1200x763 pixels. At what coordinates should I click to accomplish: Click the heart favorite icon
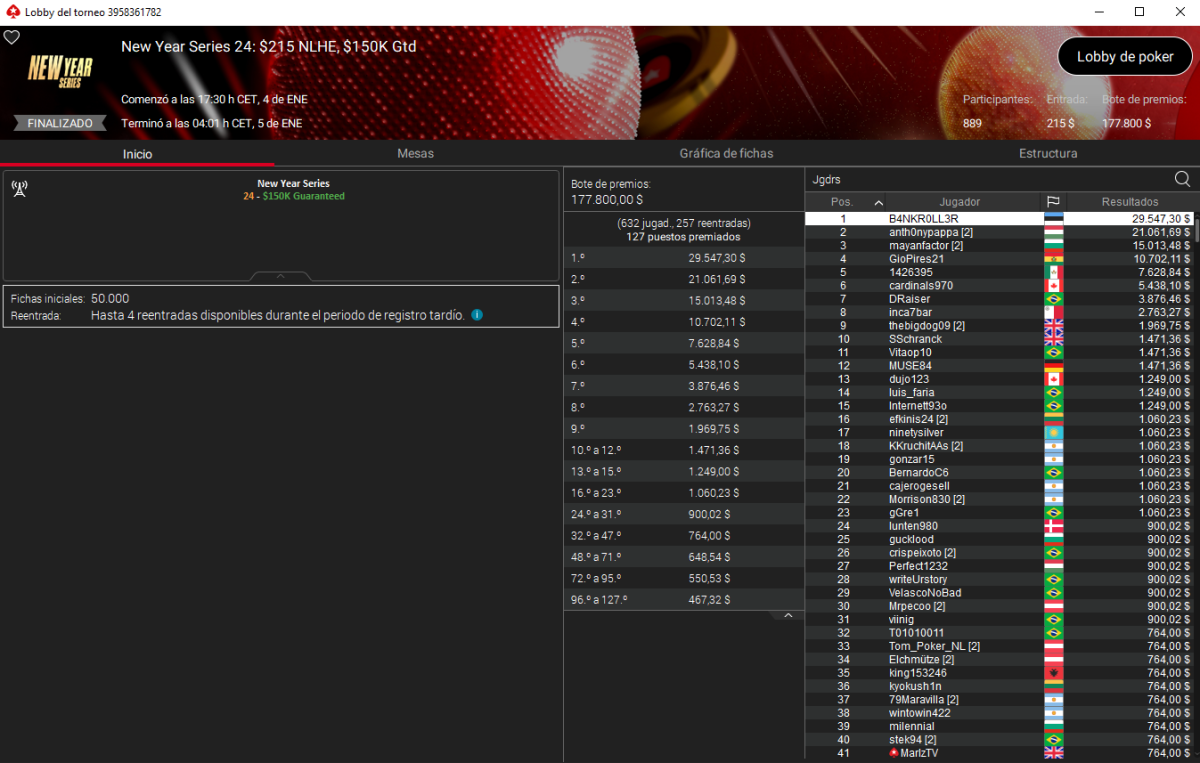tap(12, 37)
